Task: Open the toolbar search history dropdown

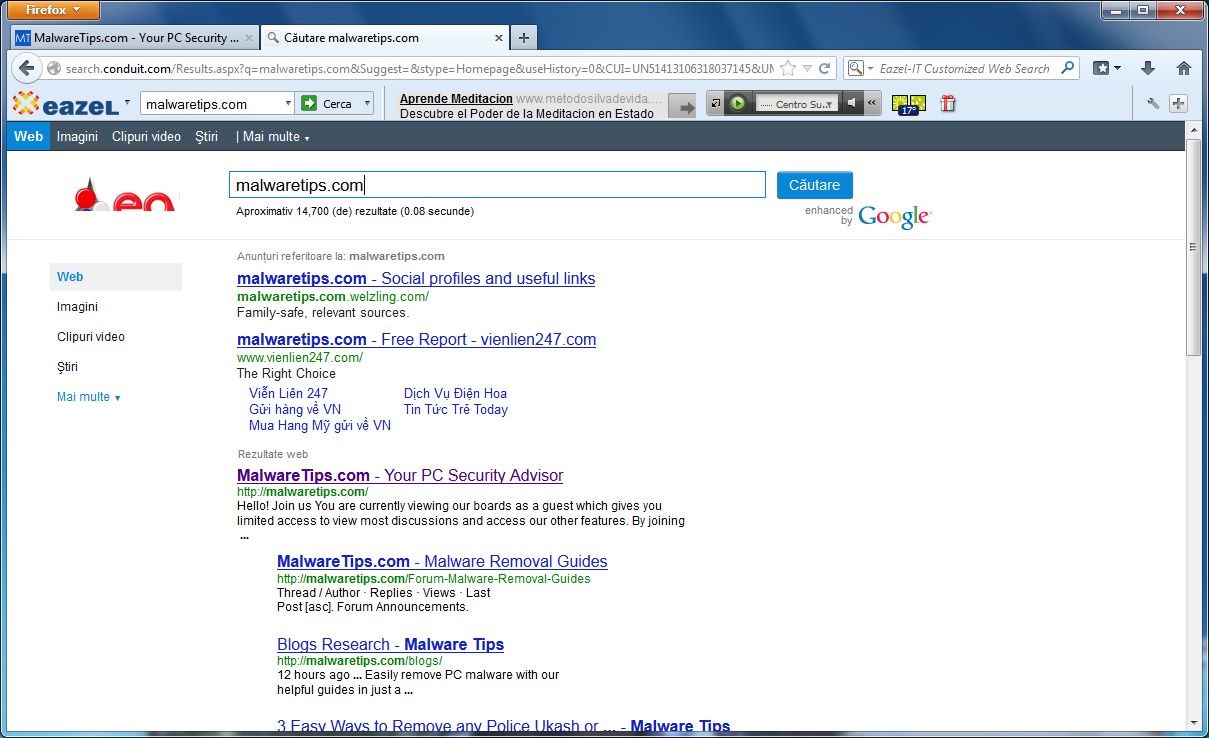Action: tap(288, 104)
